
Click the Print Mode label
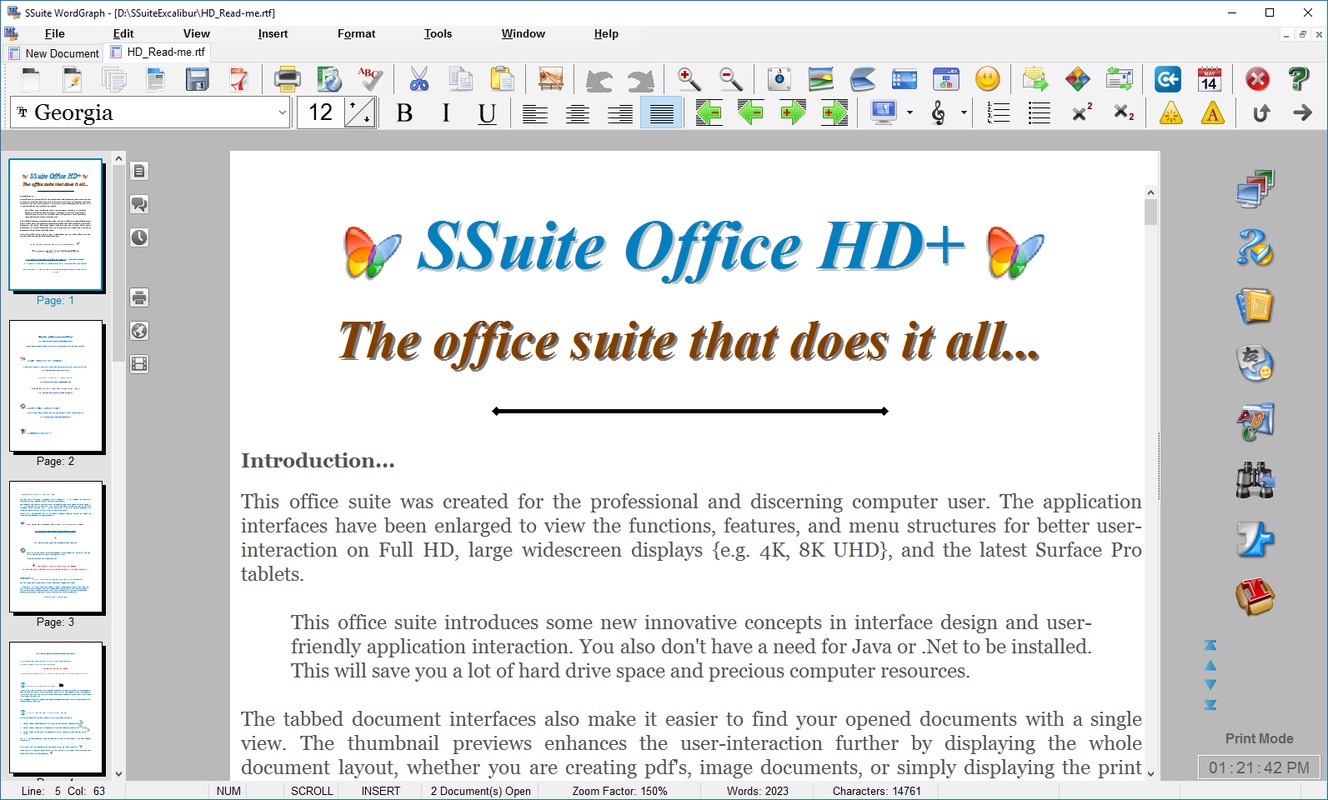pos(1259,739)
